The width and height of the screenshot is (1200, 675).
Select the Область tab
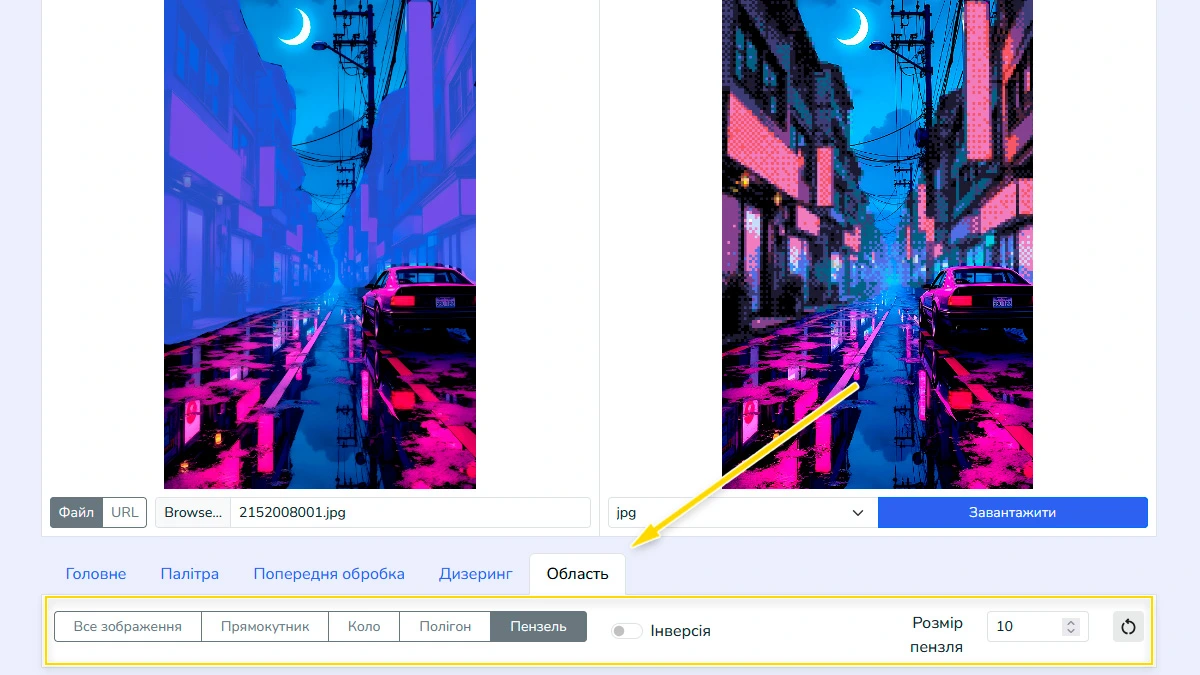coord(577,574)
